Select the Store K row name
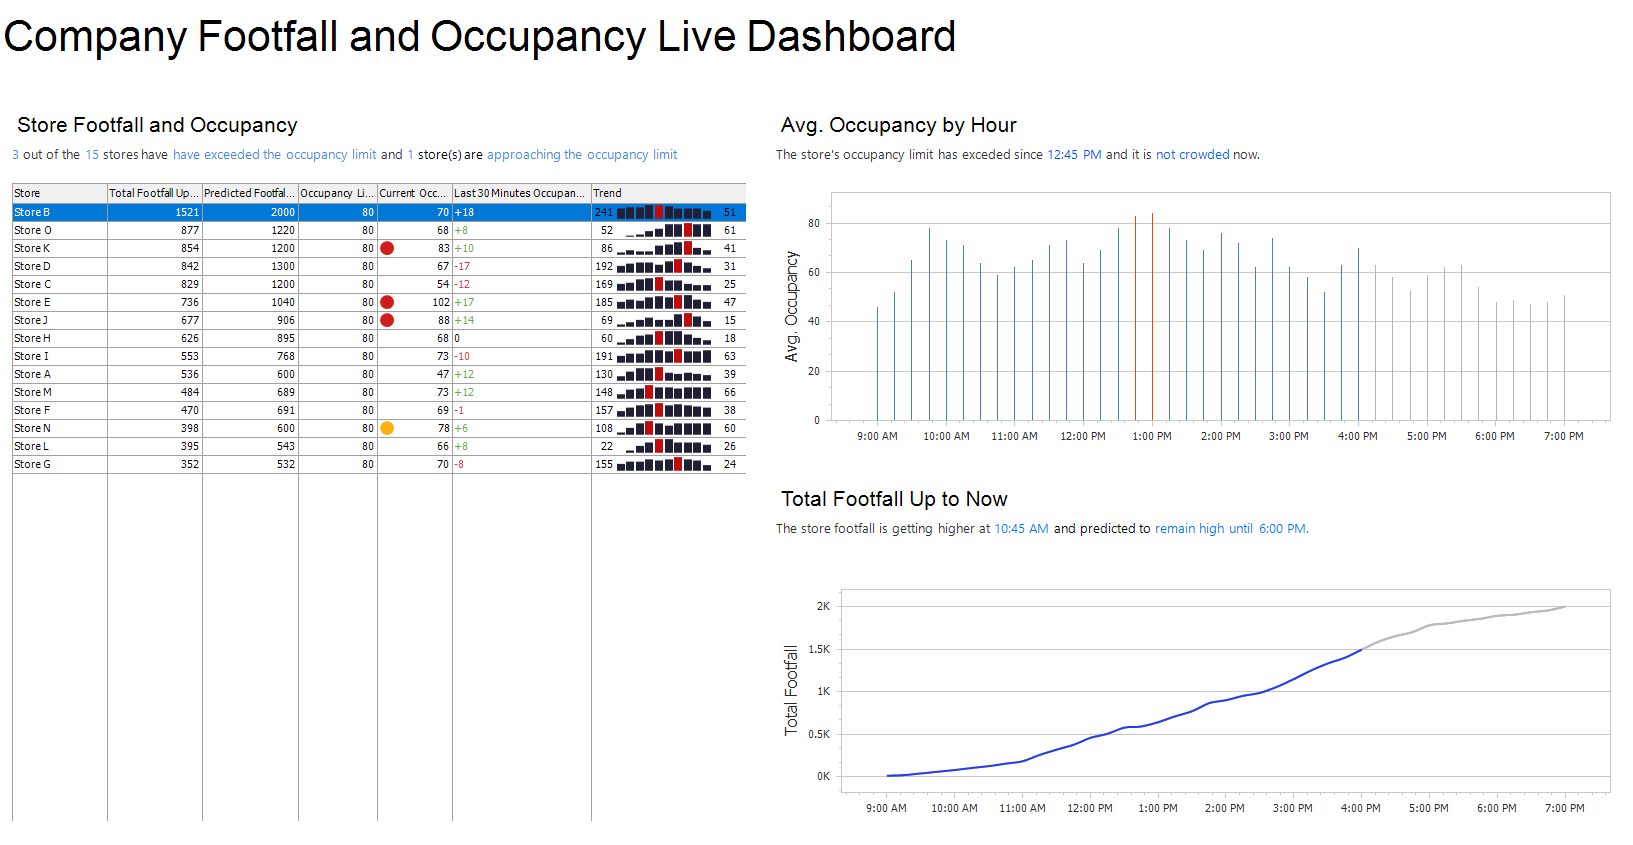1633x845 pixels. (x=32, y=248)
